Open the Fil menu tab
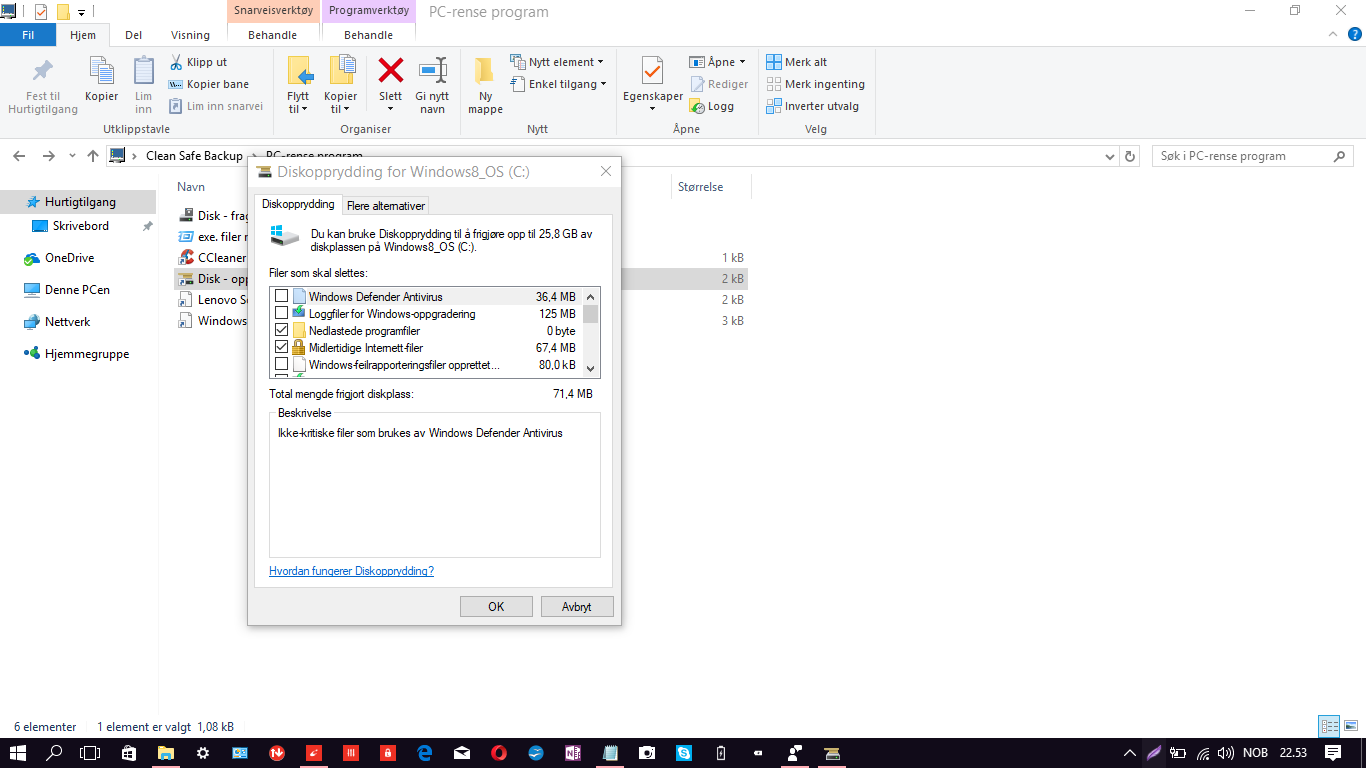The width and height of the screenshot is (1366, 768). coord(28,35)
